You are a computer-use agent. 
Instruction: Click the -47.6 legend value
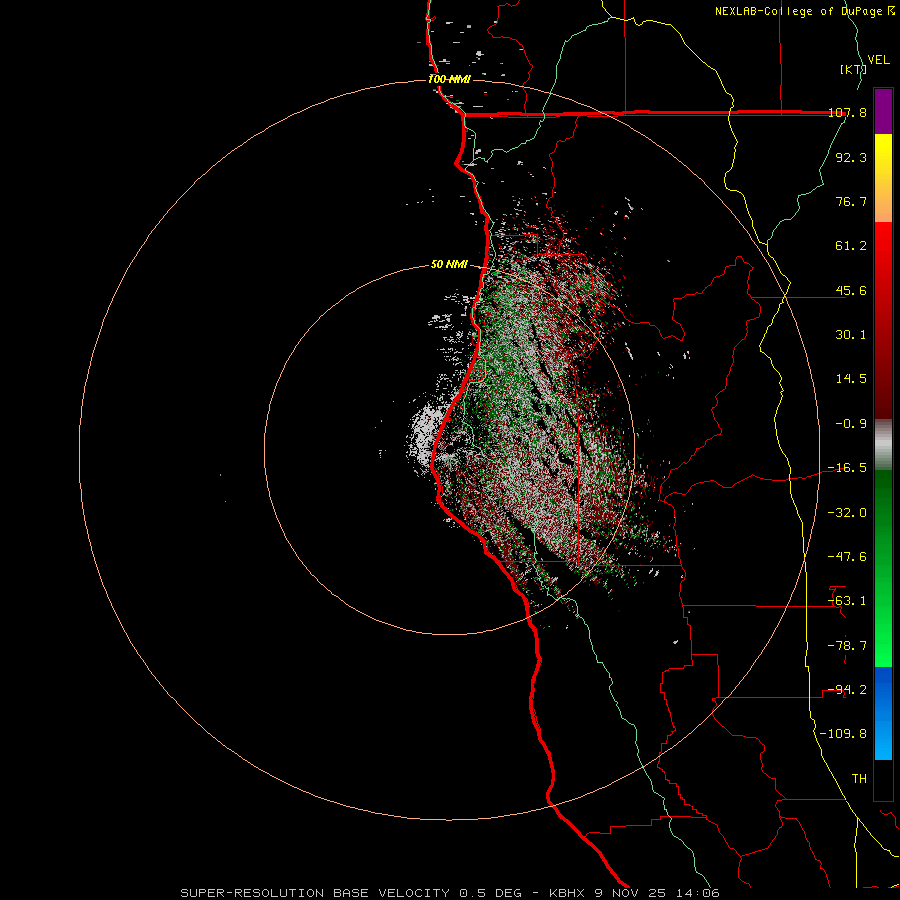[847, 557]
